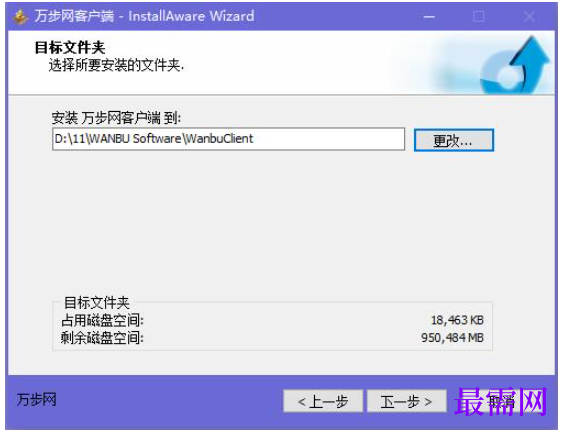Click the maximize button in the title bar

click(x=479, y=17)
